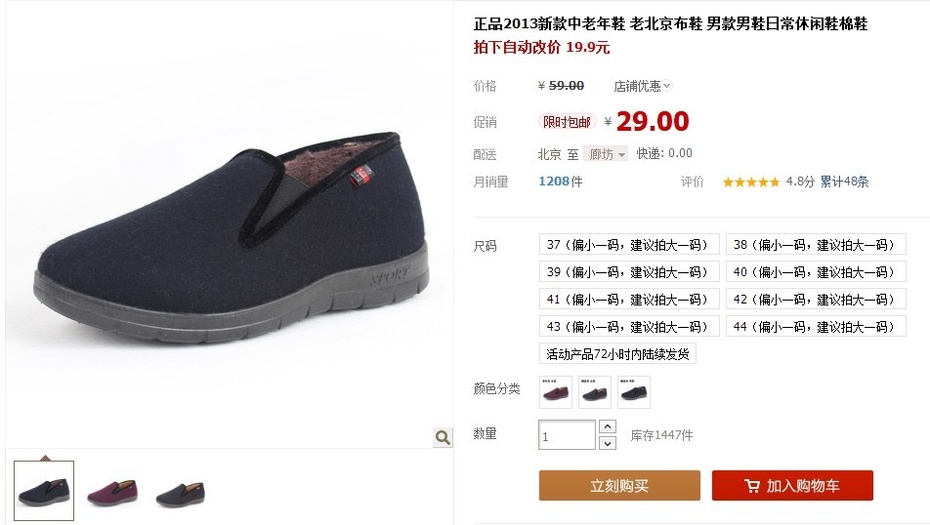Screen dimensions: 930x525
Task: Choose size 37 option
Action: pyautogui.click(x=629, y=244)
